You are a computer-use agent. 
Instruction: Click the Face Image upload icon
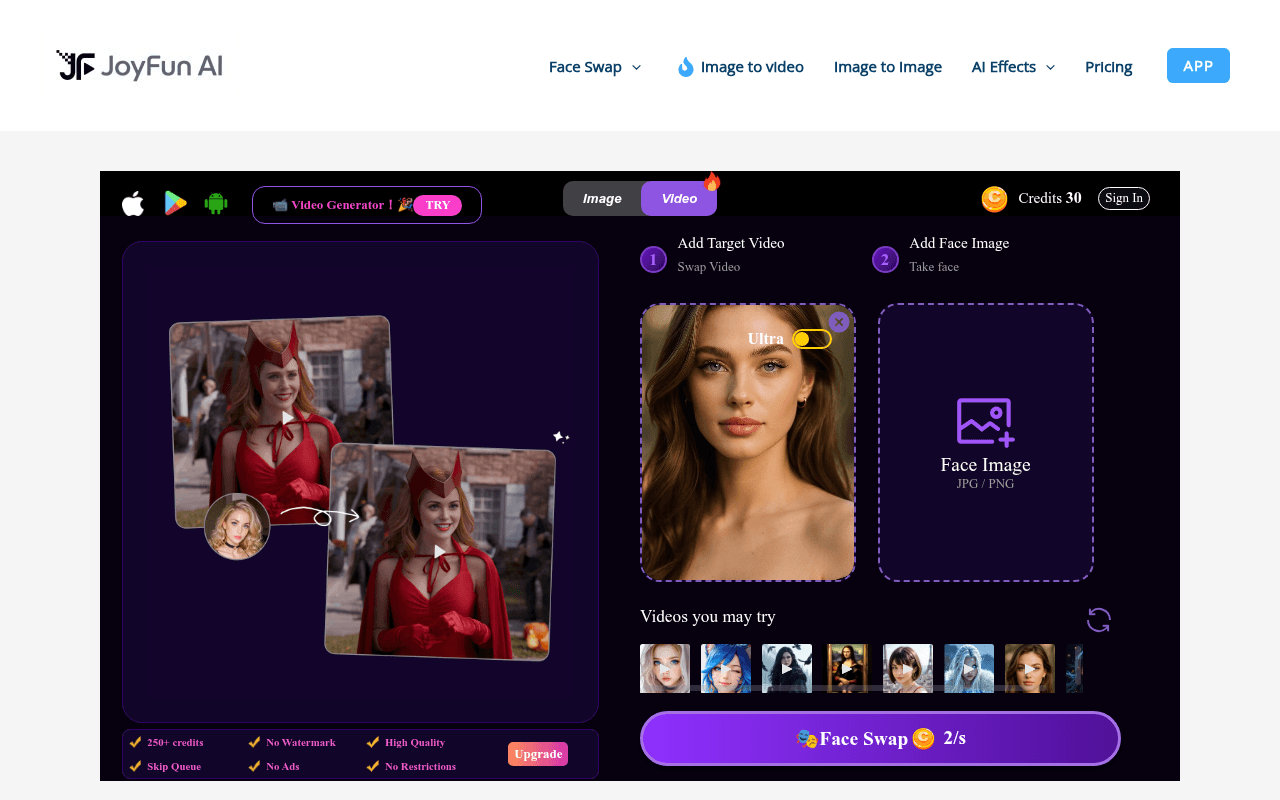pyautogui.click(x=985, y=421)
